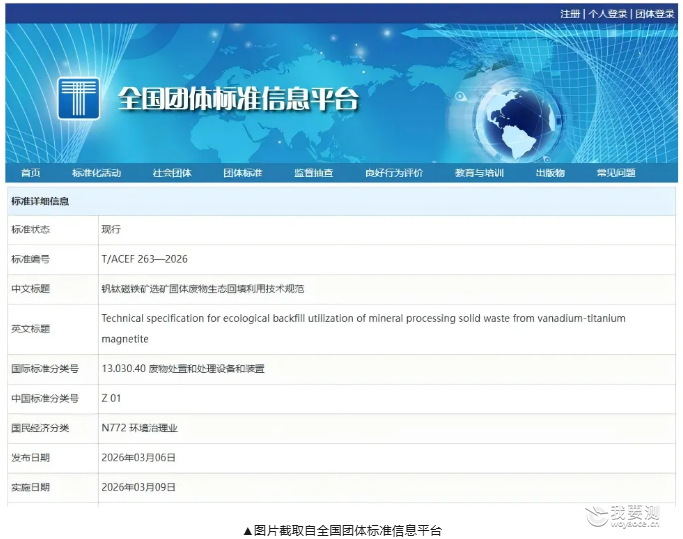Open the 标准化活动 menu item
Screen dimensions: 683x539
(x=96, y=173)
